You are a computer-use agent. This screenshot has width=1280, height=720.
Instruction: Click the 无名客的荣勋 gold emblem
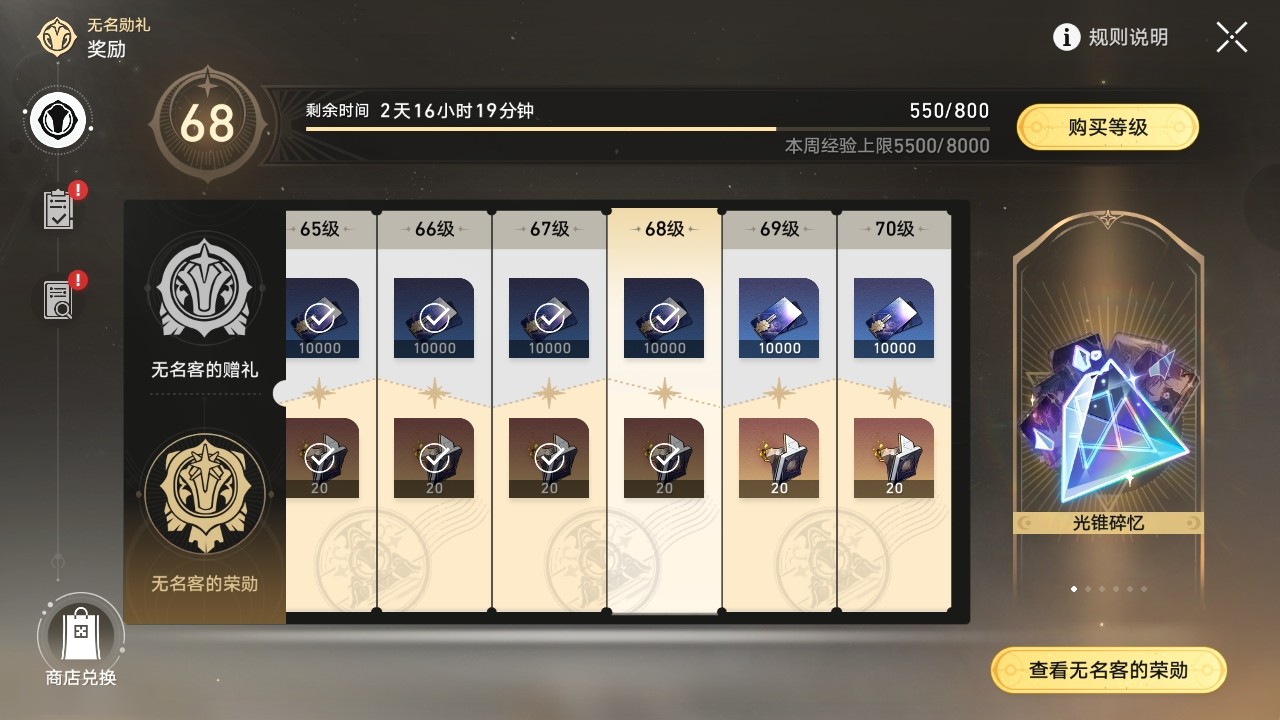click(x=204, y=493)
